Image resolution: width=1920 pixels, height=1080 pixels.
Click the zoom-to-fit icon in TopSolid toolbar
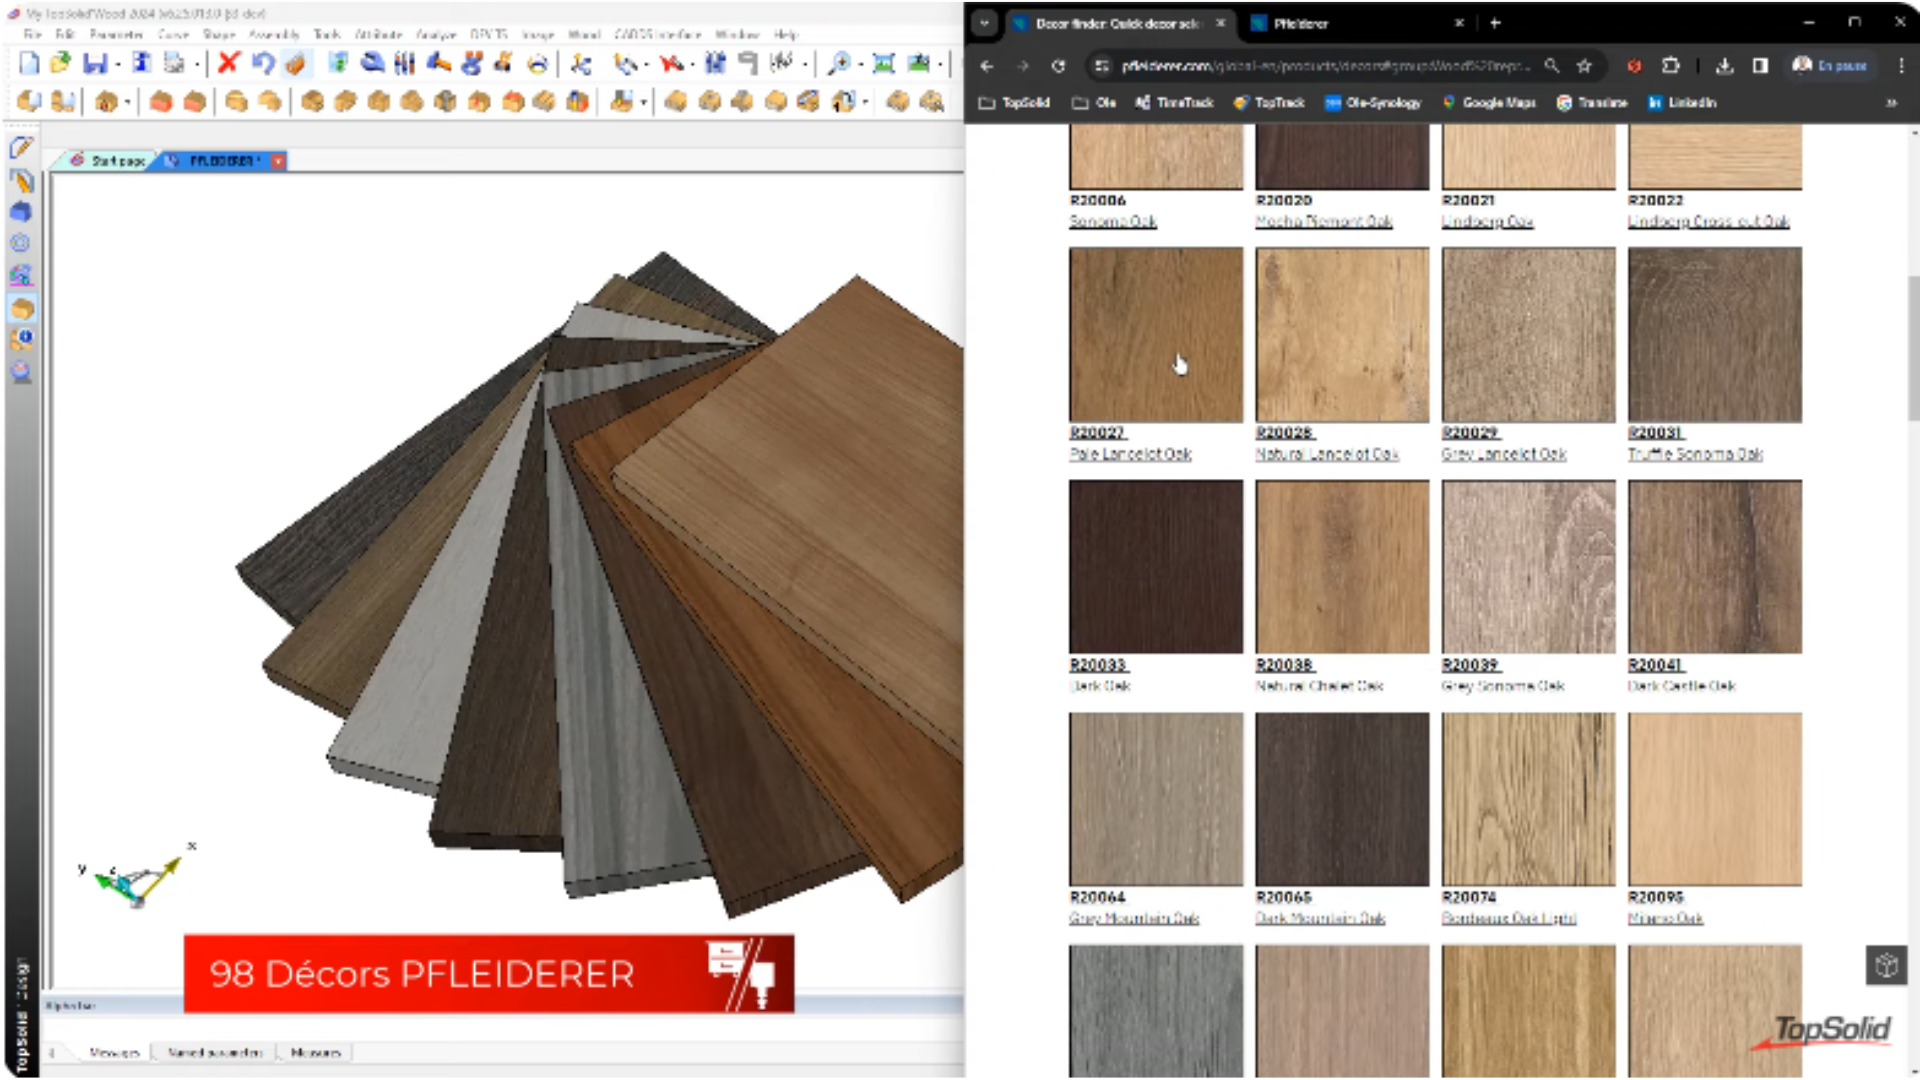[x=884, y=64]
